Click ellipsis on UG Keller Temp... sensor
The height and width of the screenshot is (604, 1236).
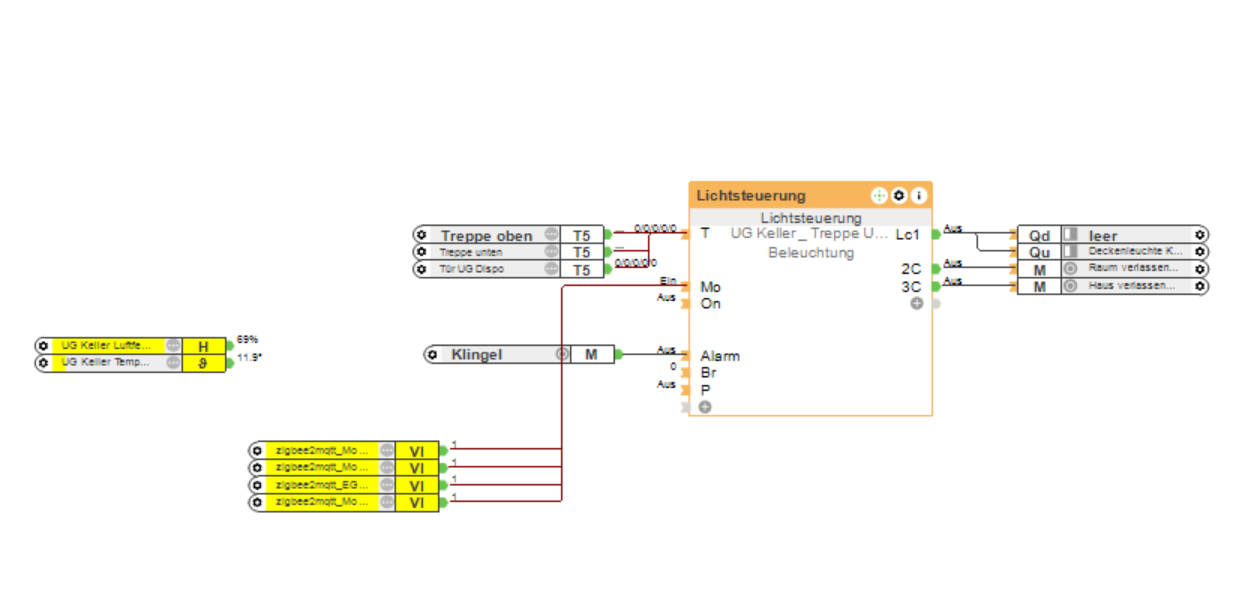point(173,363)
